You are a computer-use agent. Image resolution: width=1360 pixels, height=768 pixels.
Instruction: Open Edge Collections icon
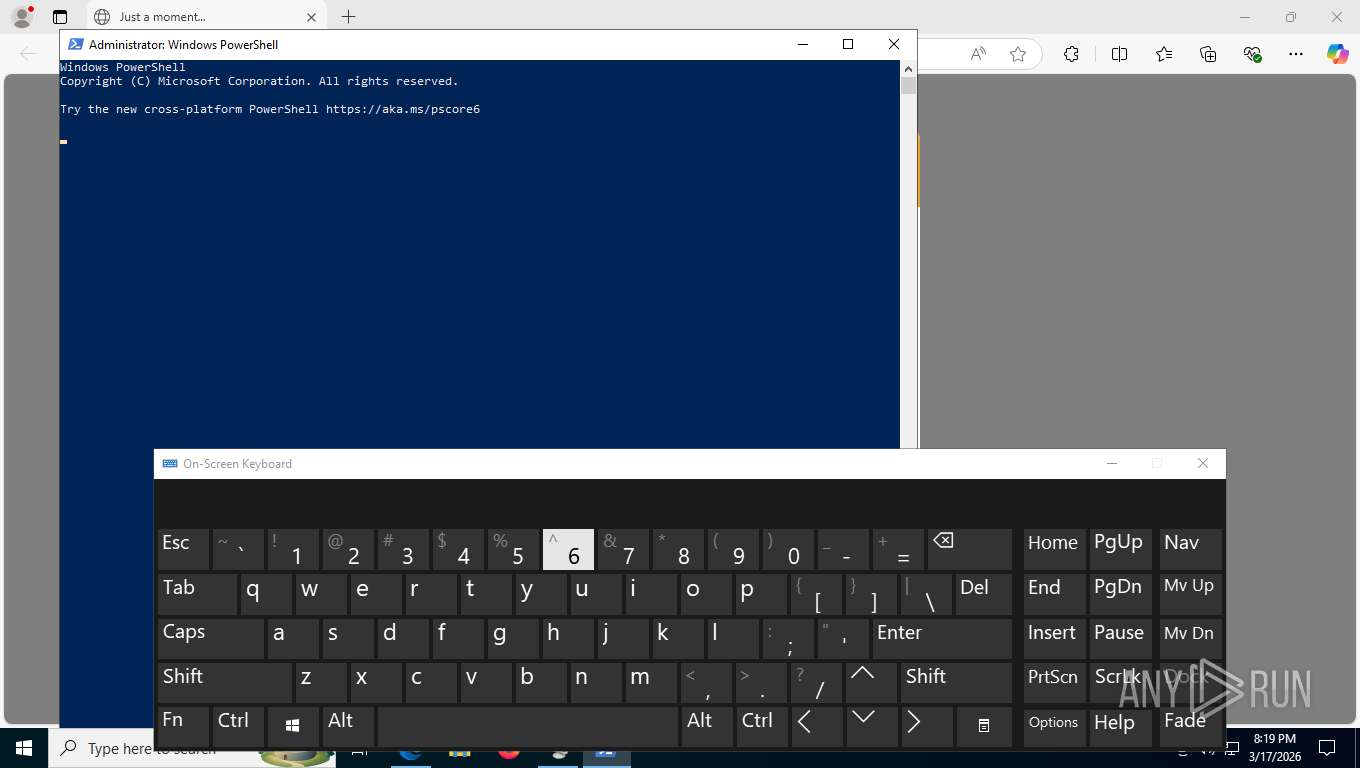click(1208, 54)
